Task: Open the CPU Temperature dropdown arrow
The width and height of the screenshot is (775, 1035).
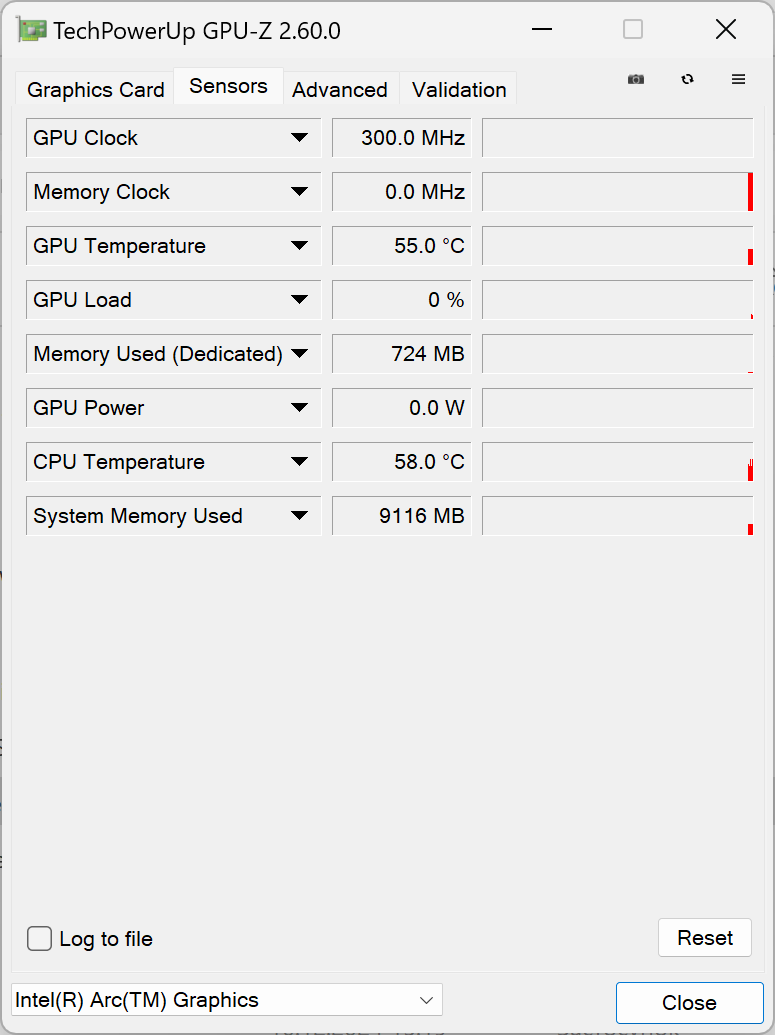Action: tap(299, 462)
